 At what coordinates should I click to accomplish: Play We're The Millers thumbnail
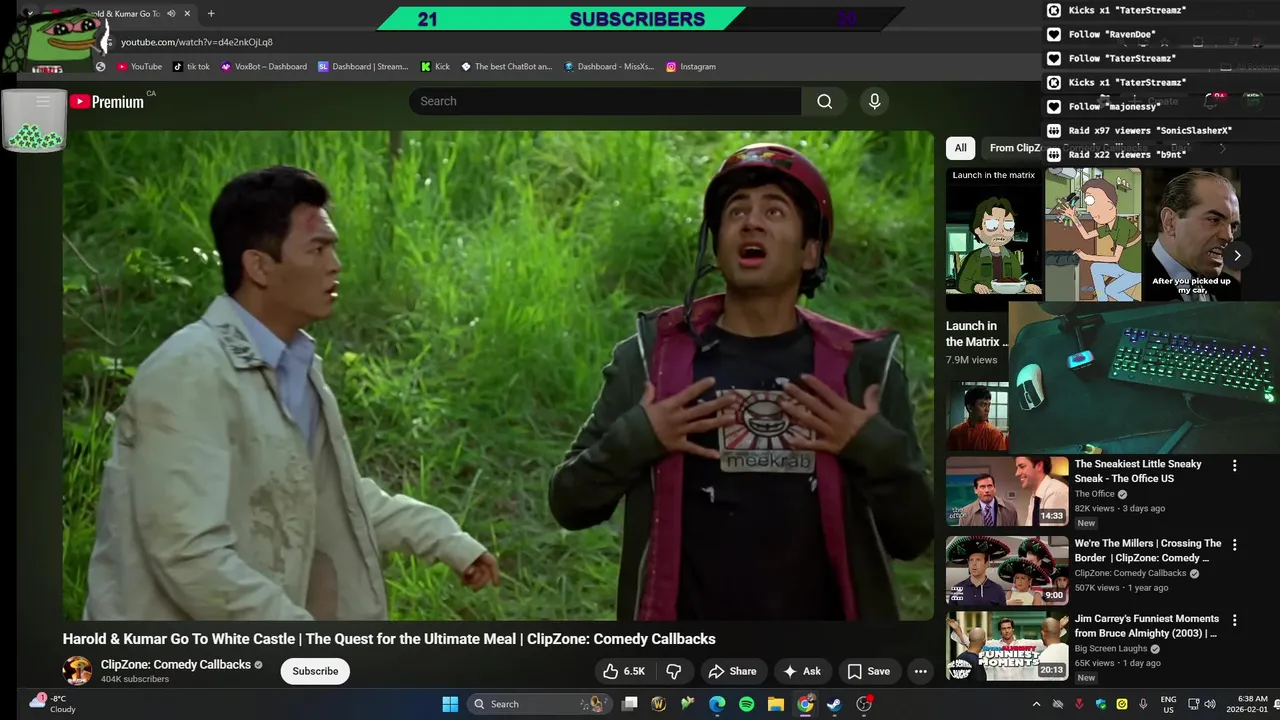coord(1007,570)
